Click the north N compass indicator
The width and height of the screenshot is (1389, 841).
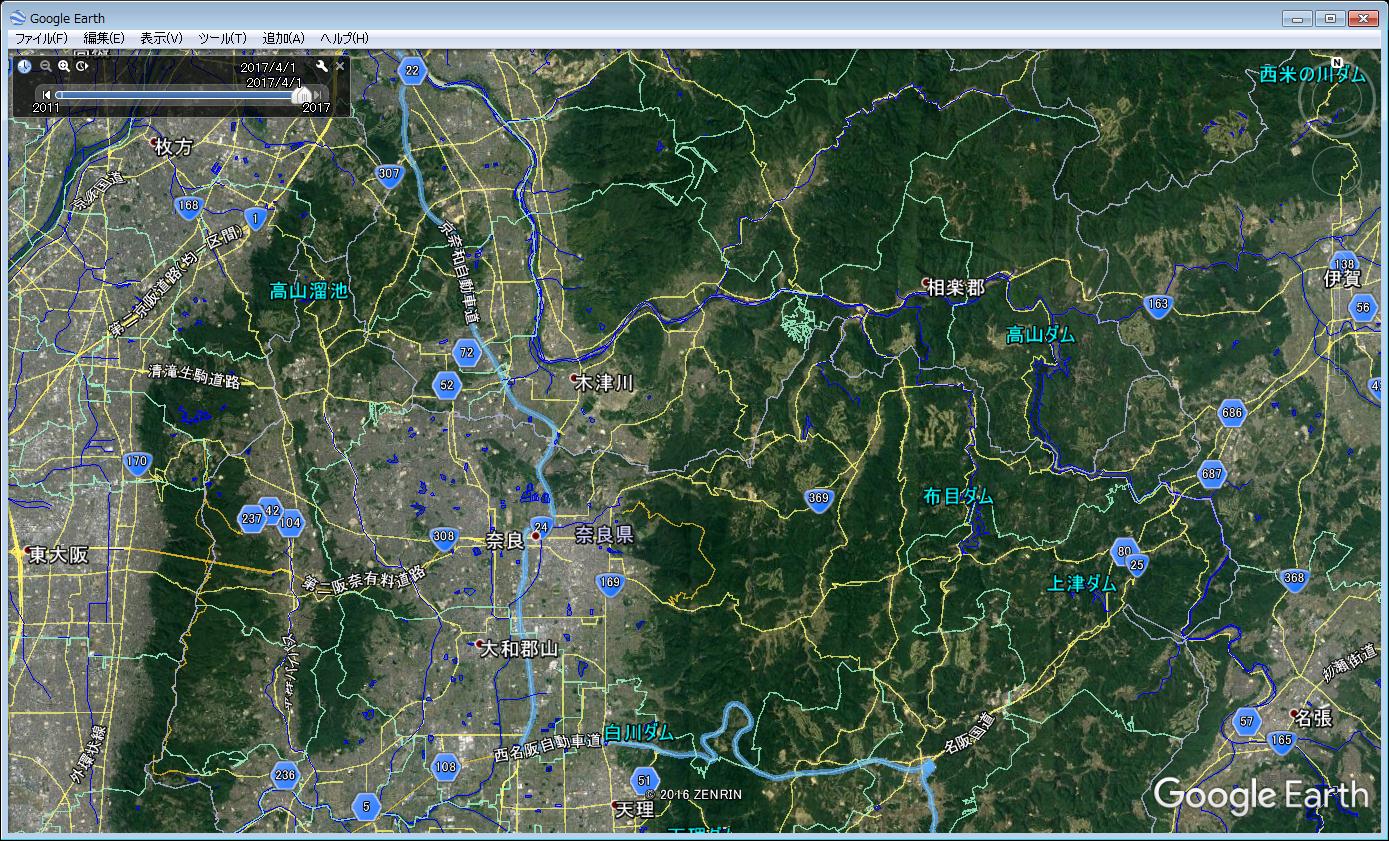pos(1336,64)
